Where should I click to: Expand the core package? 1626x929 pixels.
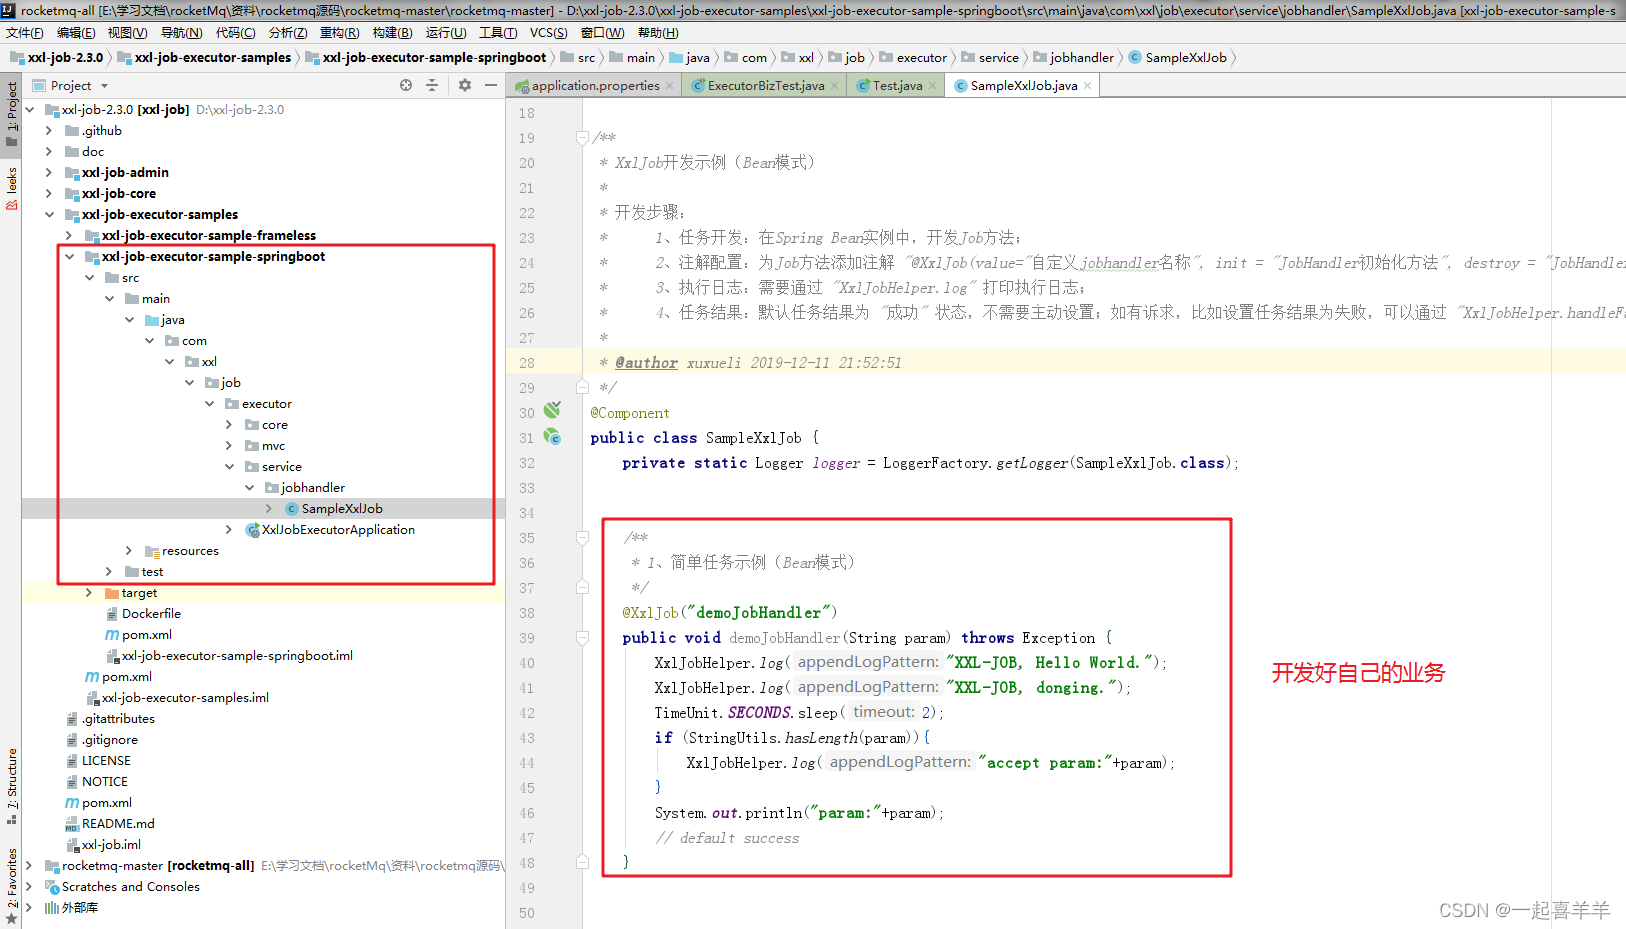[229, 424]
